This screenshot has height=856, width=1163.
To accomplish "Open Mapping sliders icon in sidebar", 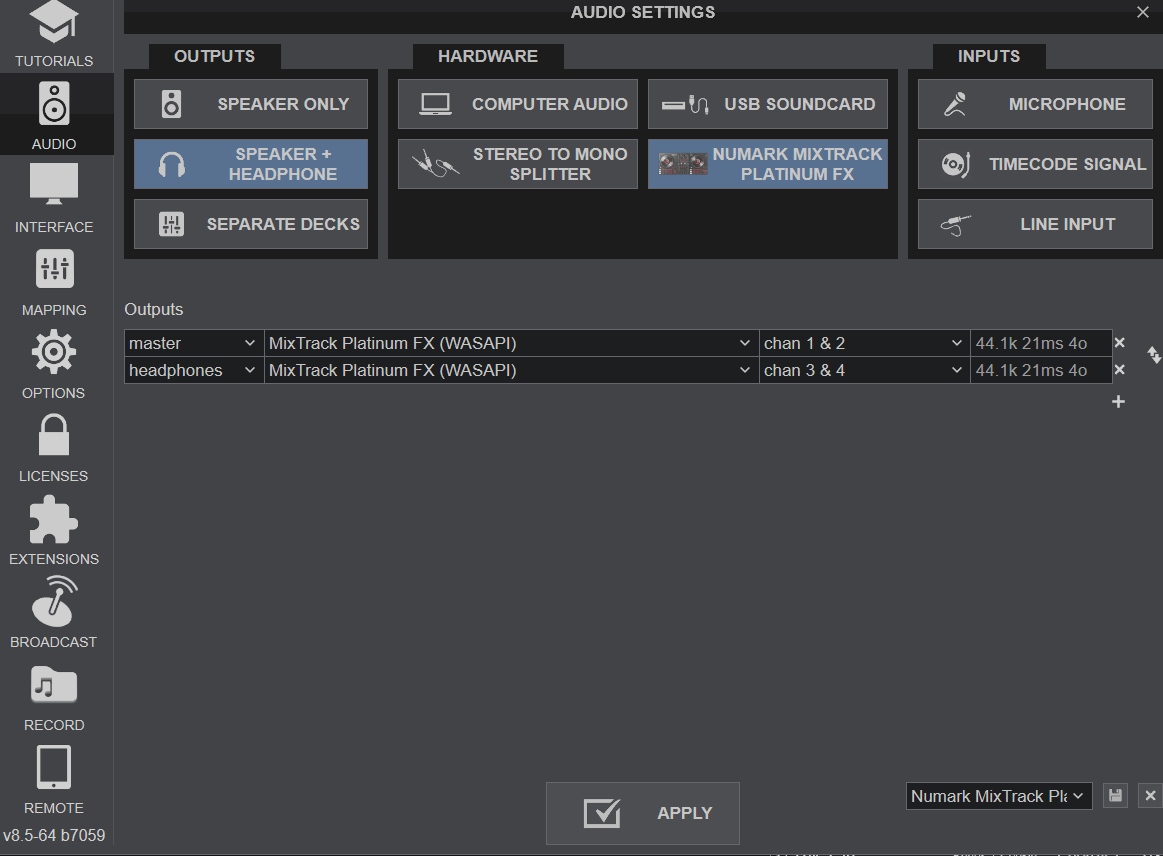I will [x=54, y=269].
